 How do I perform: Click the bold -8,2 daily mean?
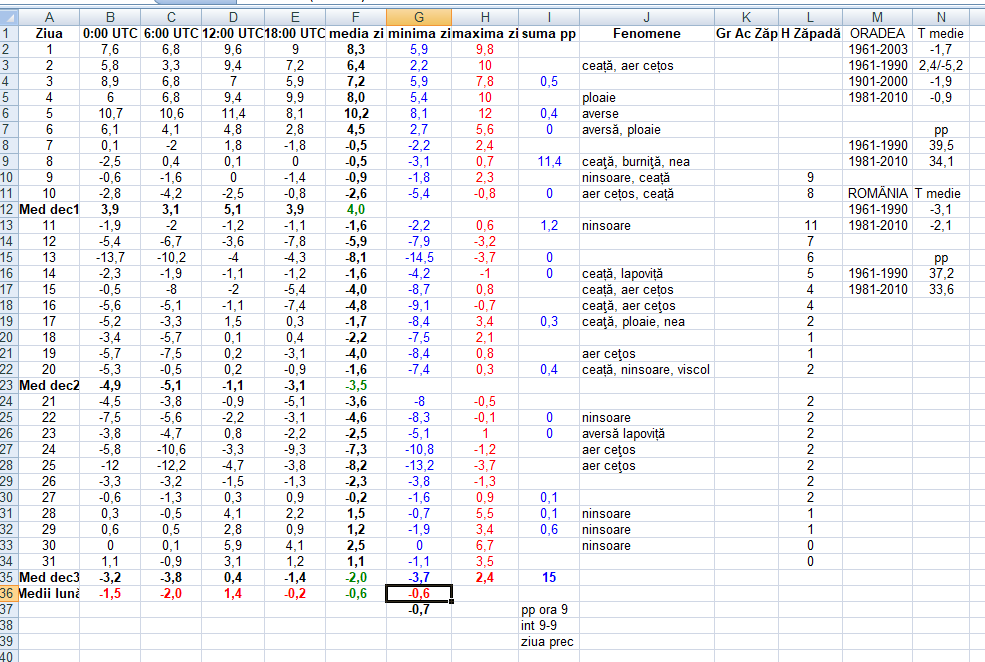click(356, 466)
